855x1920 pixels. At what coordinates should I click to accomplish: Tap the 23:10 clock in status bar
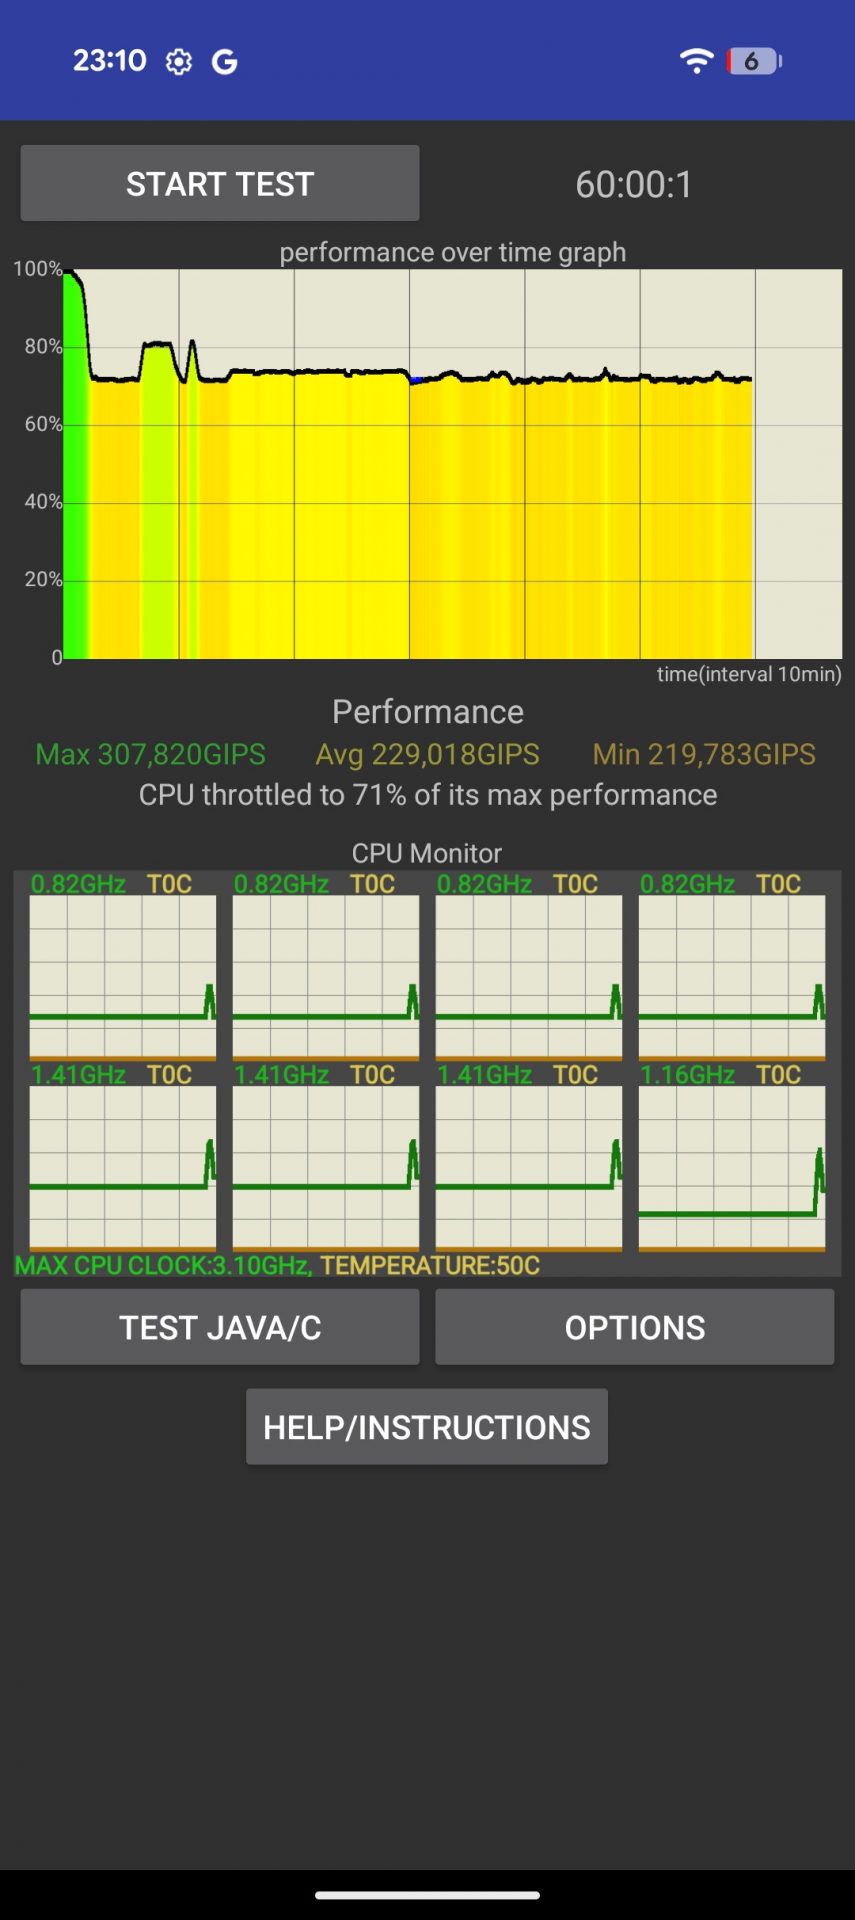109,61
